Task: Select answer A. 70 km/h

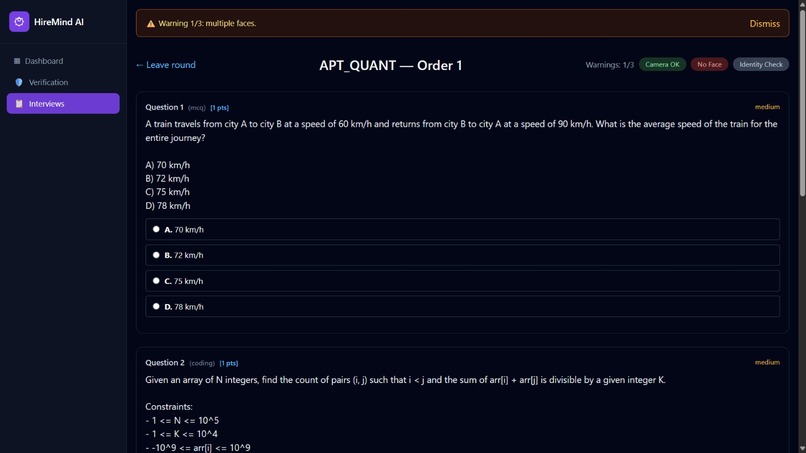Action: 462,229
